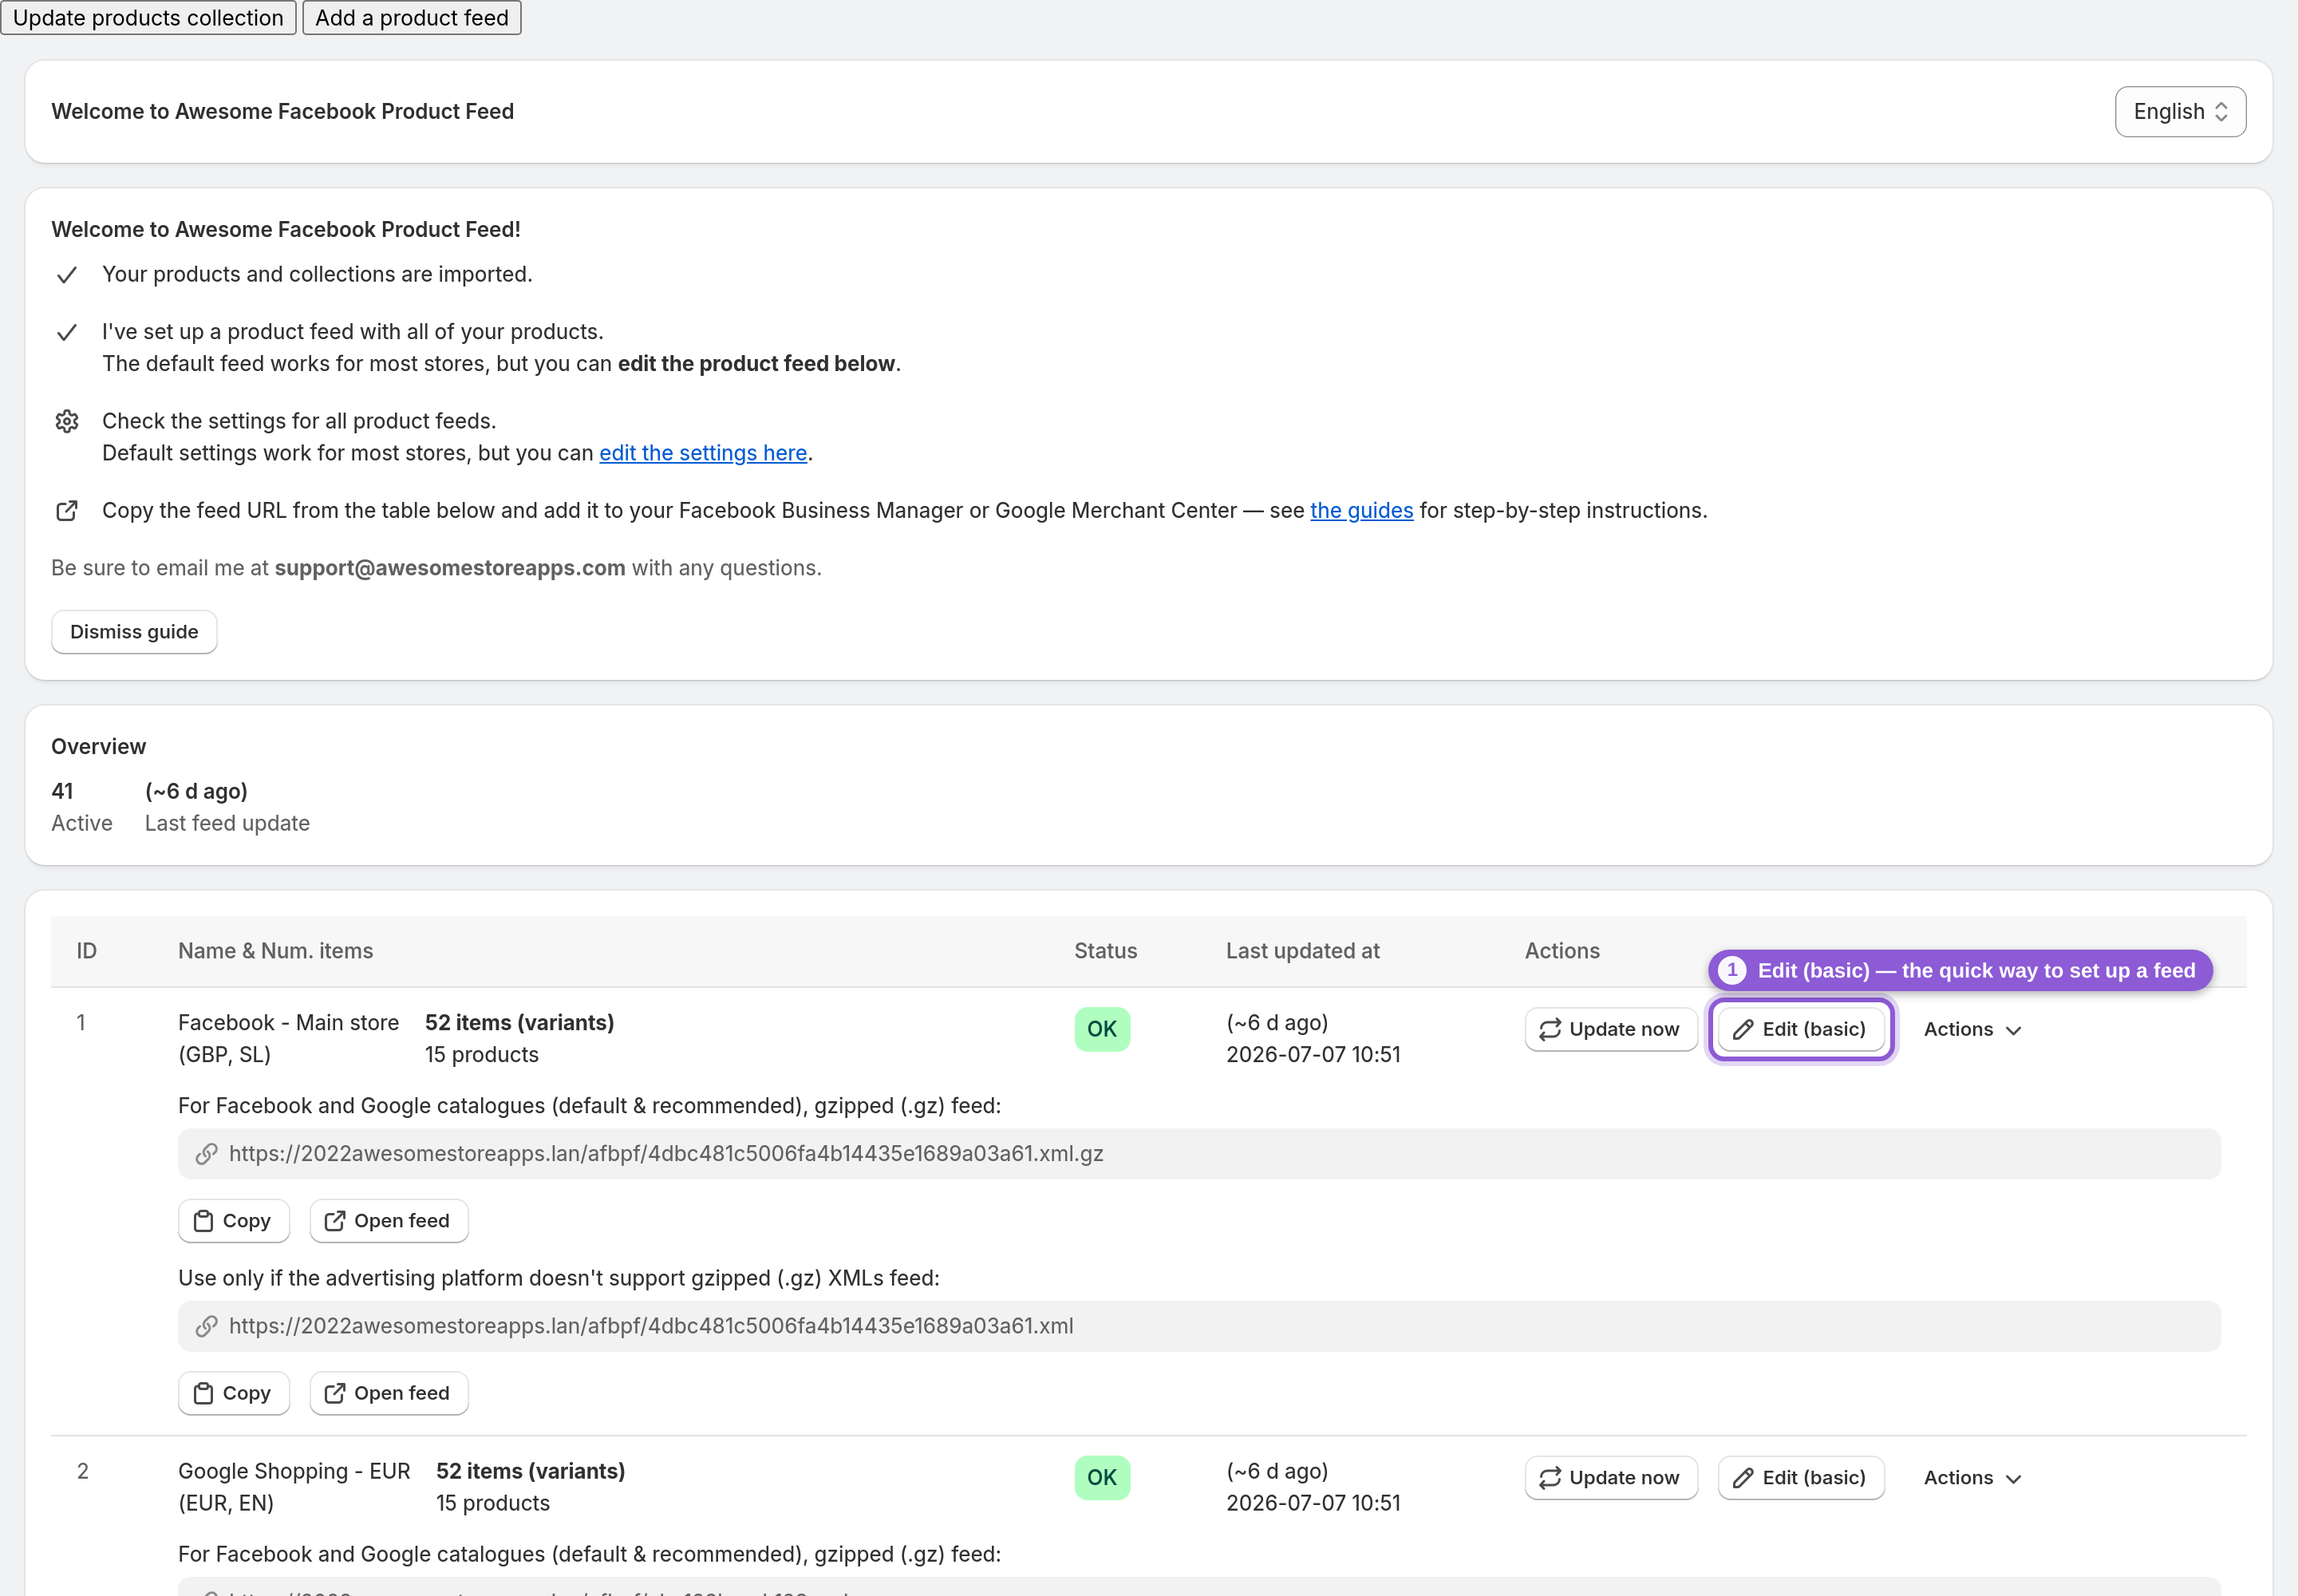Copy the Facebook non-gzipped XML feed URL
Viewport: 2298px width, 1596px height.
(234, 1393)
